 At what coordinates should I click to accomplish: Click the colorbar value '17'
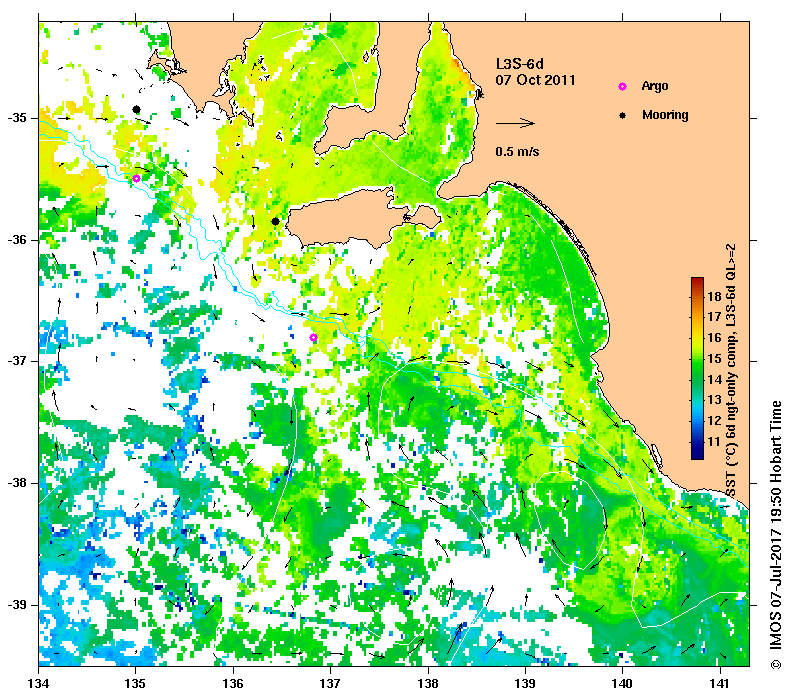[714, 317]
